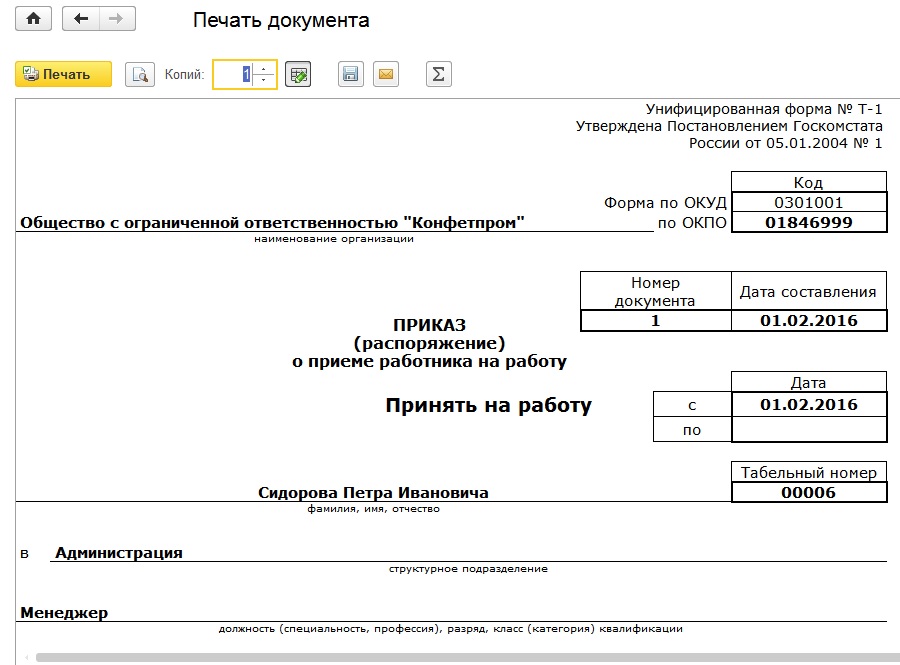
Task: Click the 'по ОКПО' label
Action: (x=692, y=223)
